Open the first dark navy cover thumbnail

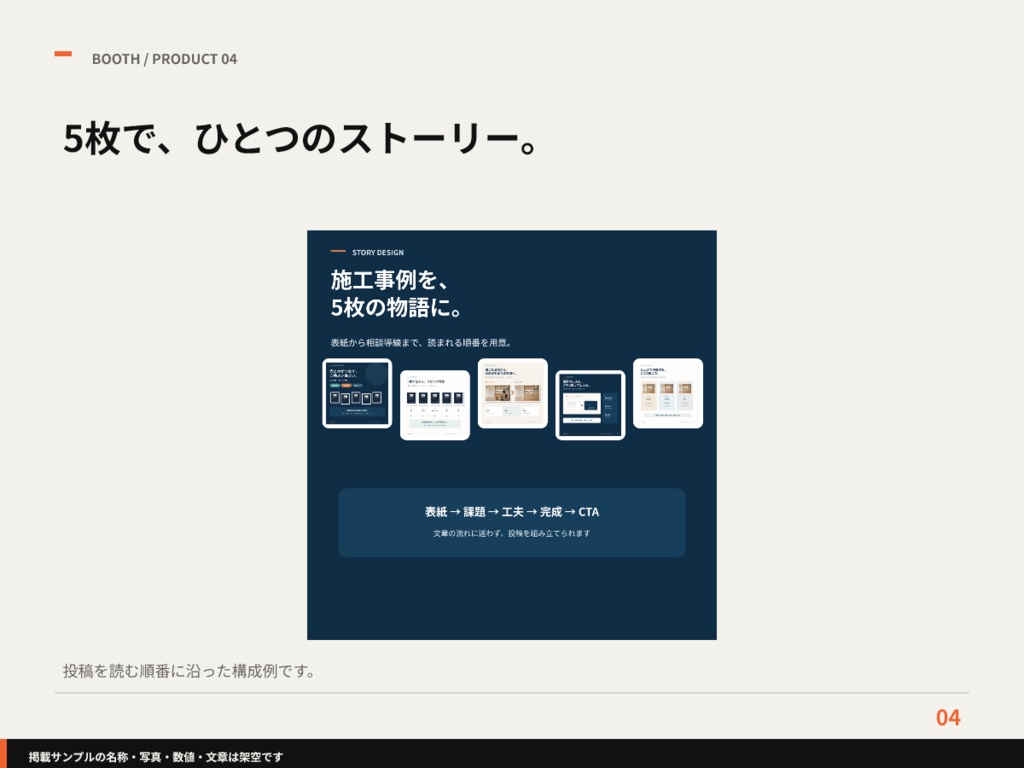point(357,393)
